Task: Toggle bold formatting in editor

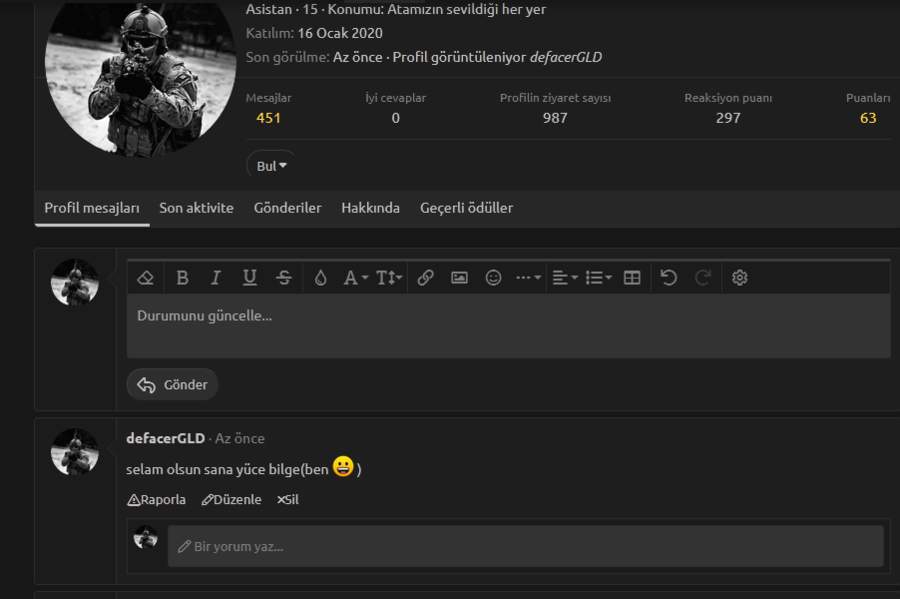Action: tap(183, 278)
